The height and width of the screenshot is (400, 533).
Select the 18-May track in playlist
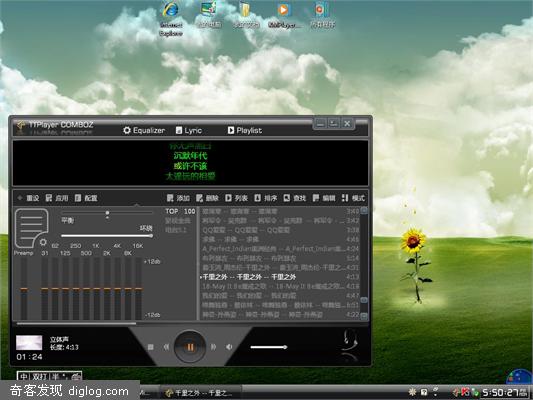tap(279, 286)
